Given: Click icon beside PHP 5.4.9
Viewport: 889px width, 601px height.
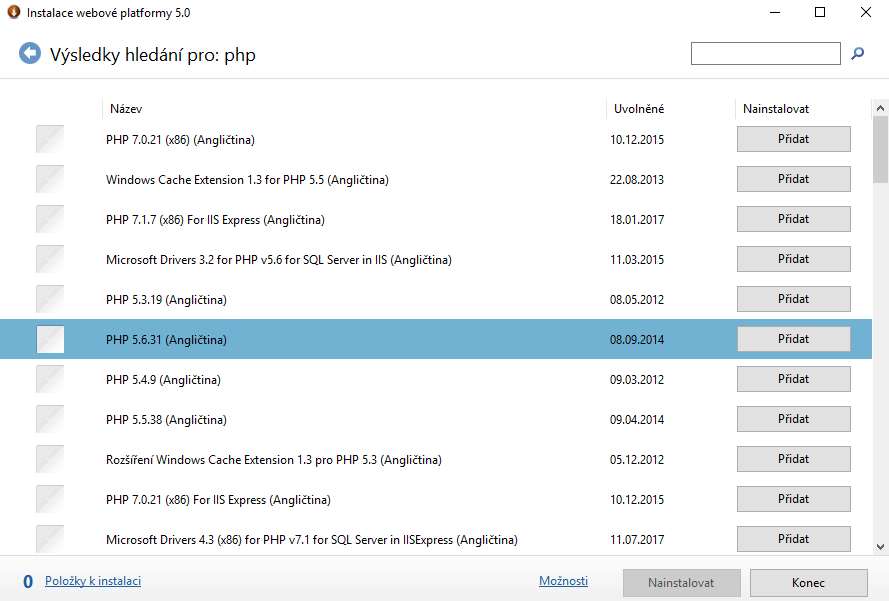Looking at the screenshot, I should click(x=50, y=379).
